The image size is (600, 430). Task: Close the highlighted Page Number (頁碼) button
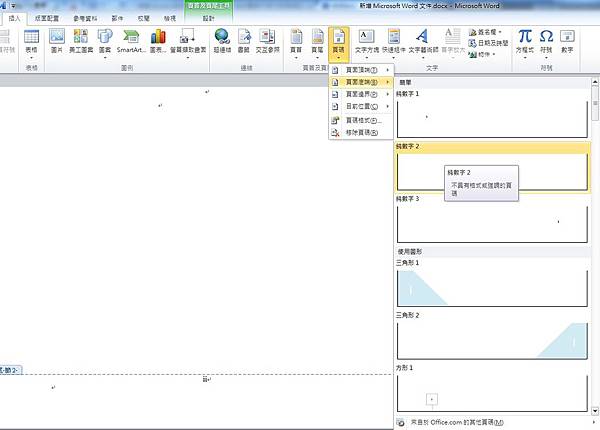tap(339, 44)
